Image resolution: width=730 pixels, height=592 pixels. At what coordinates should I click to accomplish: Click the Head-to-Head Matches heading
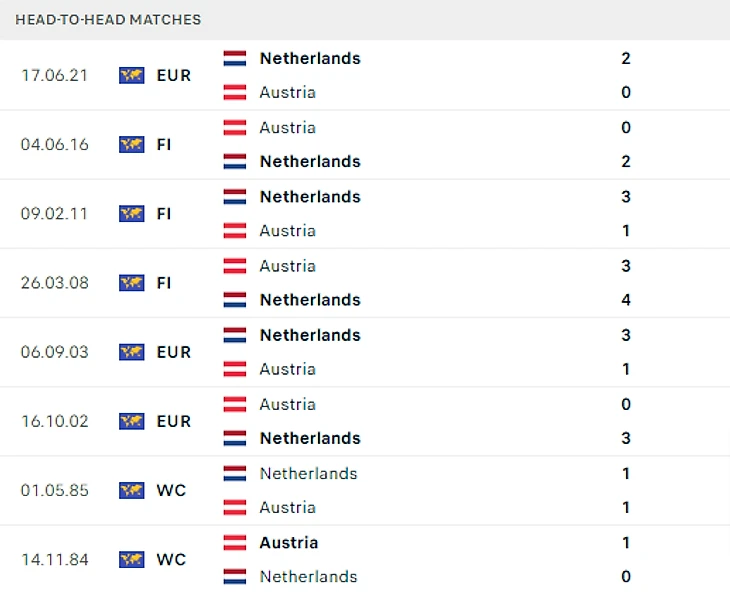(x=108, y=20)
